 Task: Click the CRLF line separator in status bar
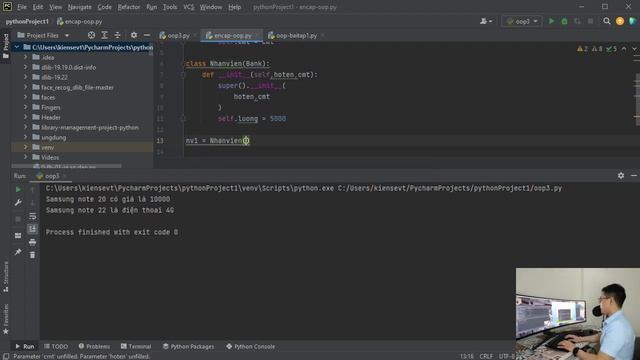click(486, 356)
